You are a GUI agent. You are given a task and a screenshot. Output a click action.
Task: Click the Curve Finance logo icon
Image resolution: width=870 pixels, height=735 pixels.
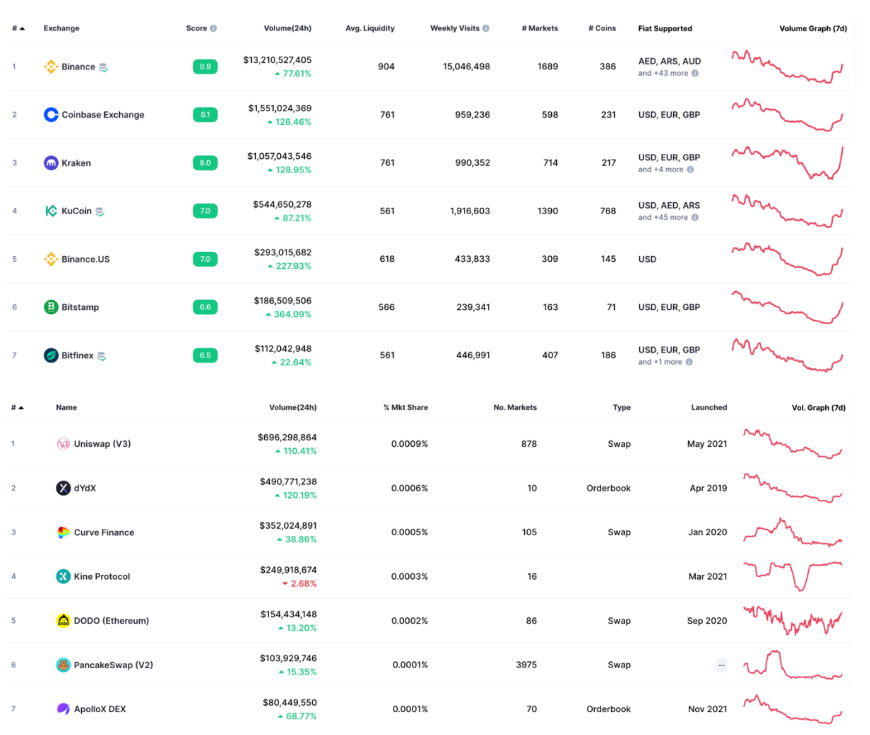pos(63,533)
